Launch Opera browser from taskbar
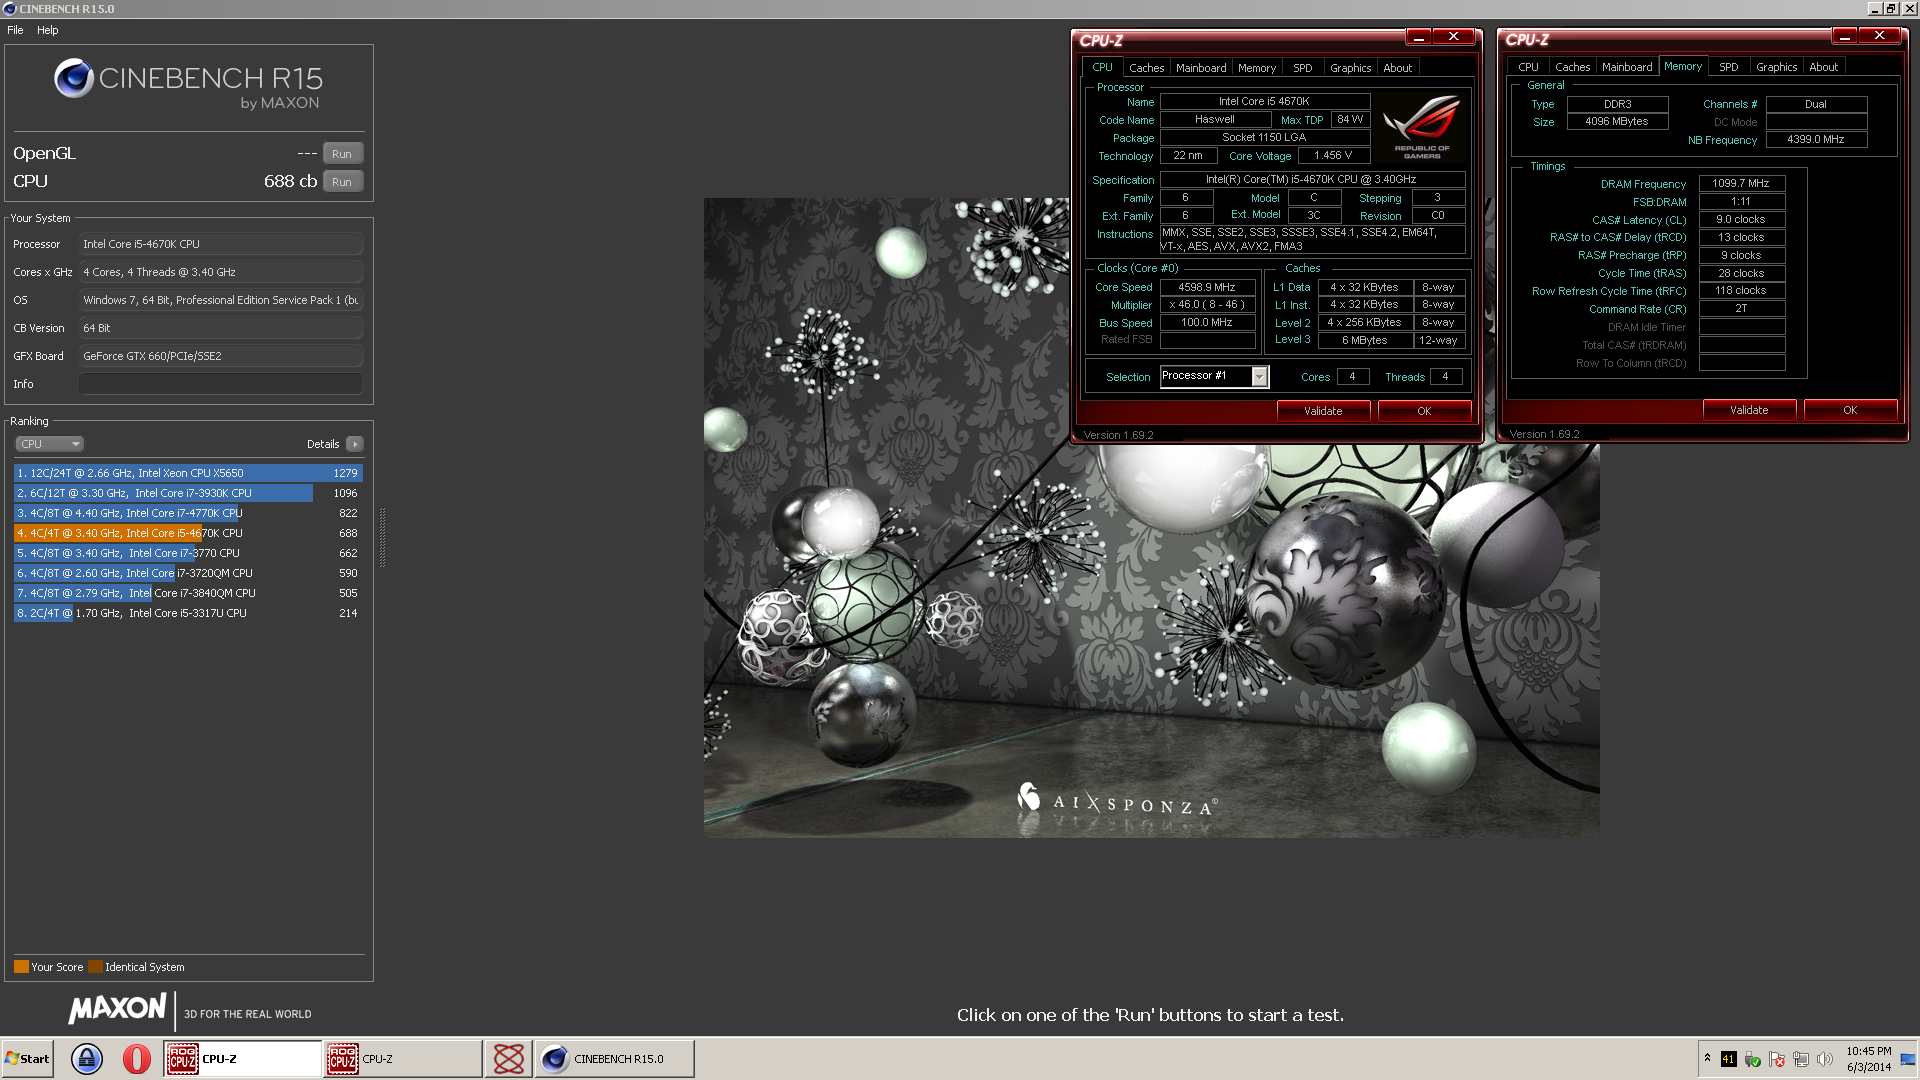This screenshot has height=1080, width=1920. click(x=137, y=1059)
